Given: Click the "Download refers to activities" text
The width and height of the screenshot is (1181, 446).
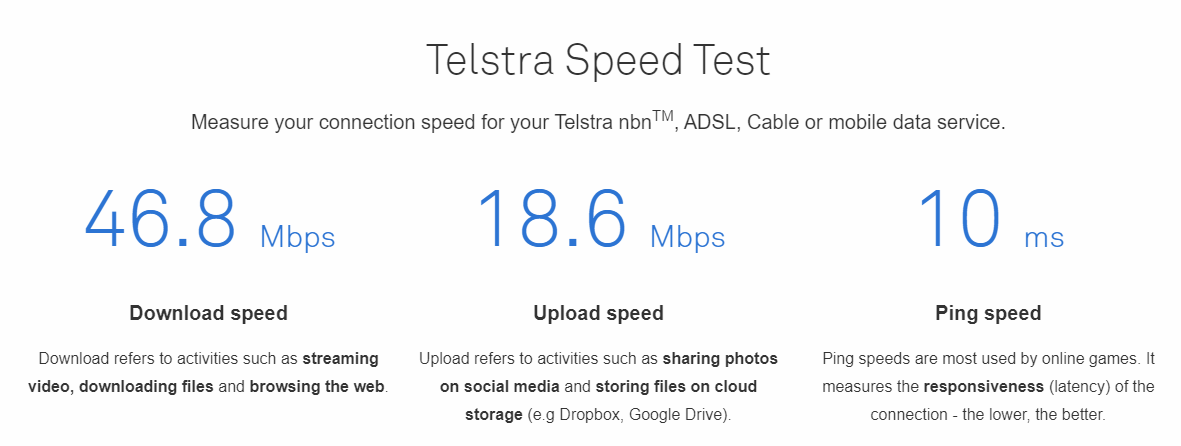Looking at the screenshot, I should pyautogui.click(x=168, y=358).
